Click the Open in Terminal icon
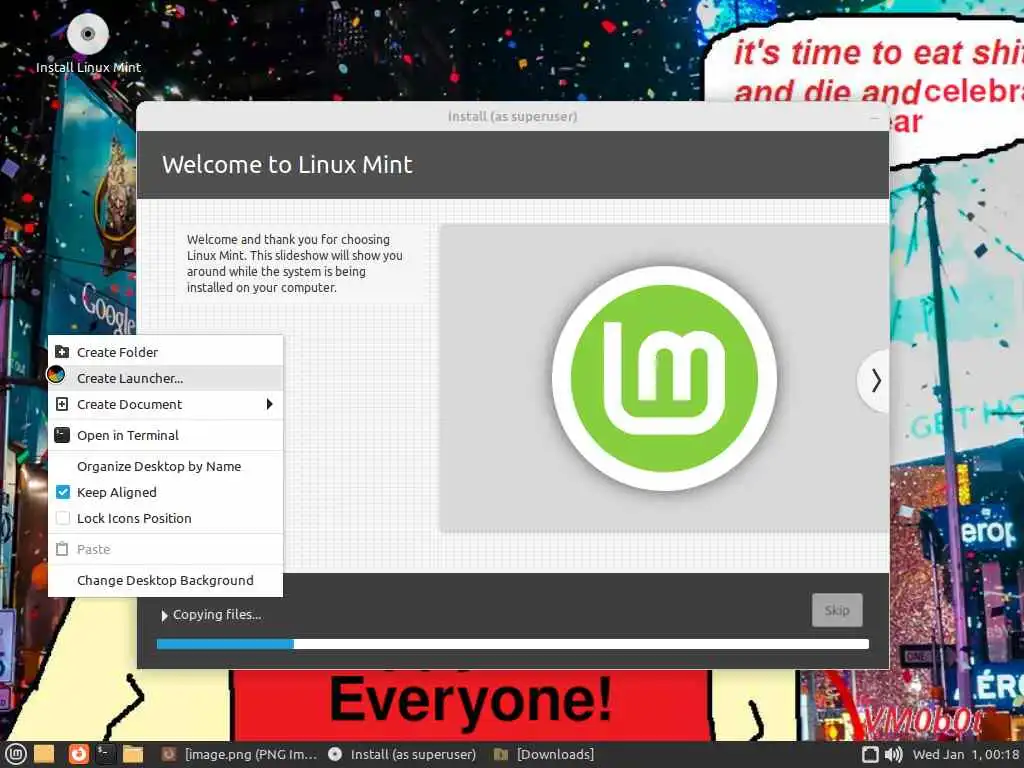The image size is (1024, 768). coord(62,435)
